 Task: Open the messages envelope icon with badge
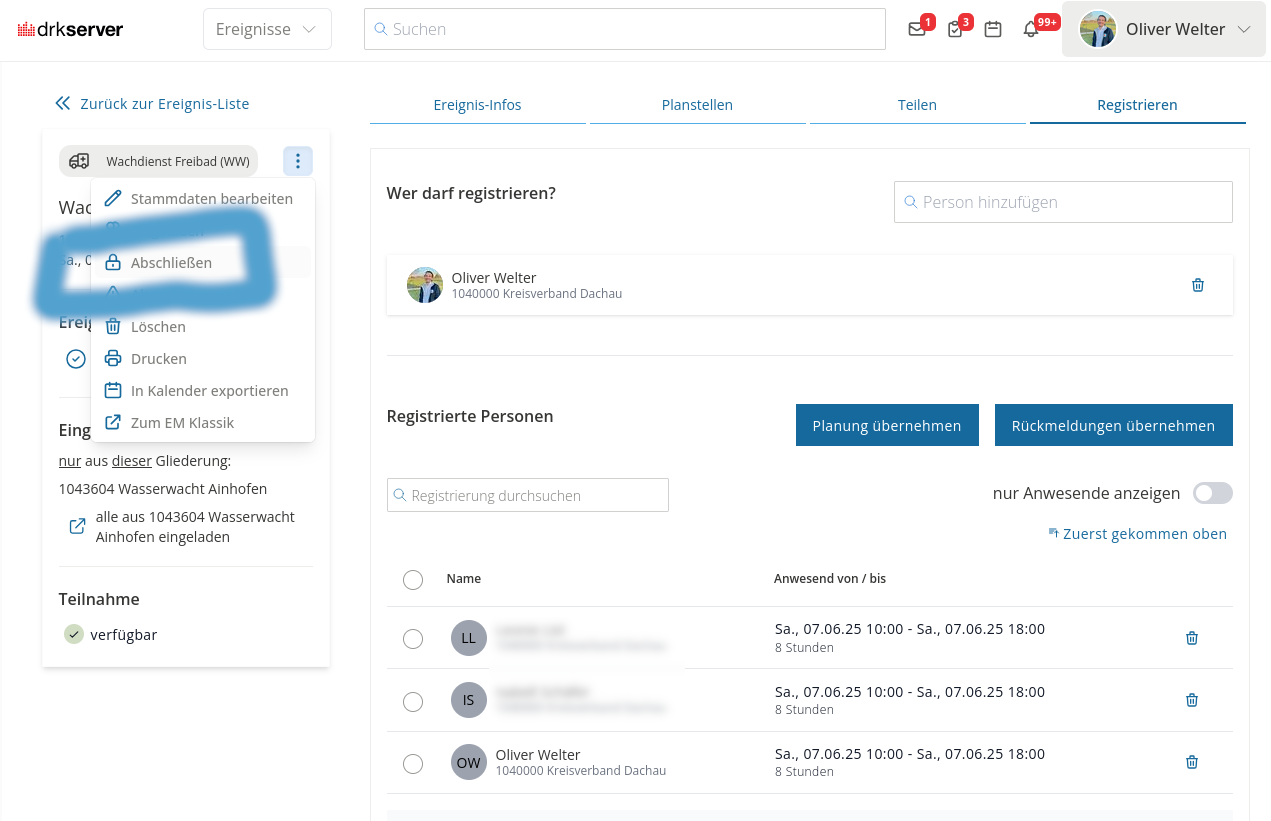pyautogui.click(x=916, y=29)
